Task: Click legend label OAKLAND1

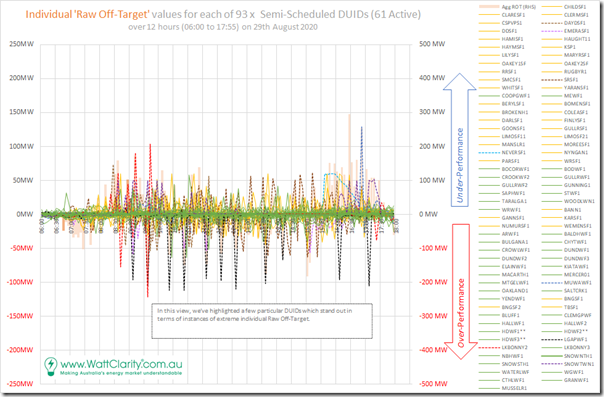Action: [x=515, y=291]
